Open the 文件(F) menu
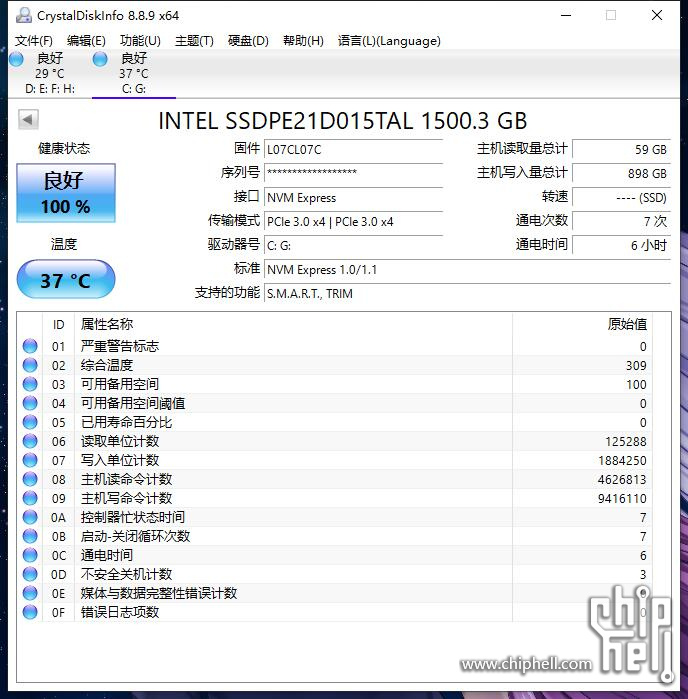The height and width of the screenshot is (699, 688). point(34,41)
